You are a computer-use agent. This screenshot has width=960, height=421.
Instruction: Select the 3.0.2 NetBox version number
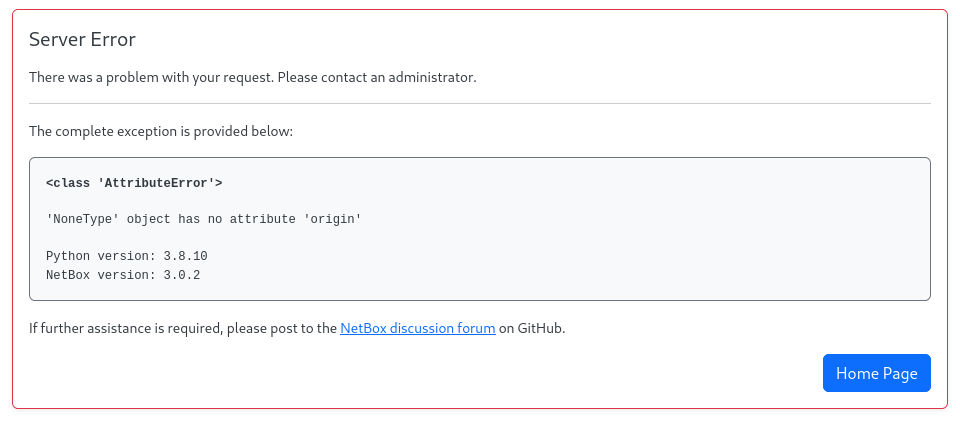pos(182,275)
